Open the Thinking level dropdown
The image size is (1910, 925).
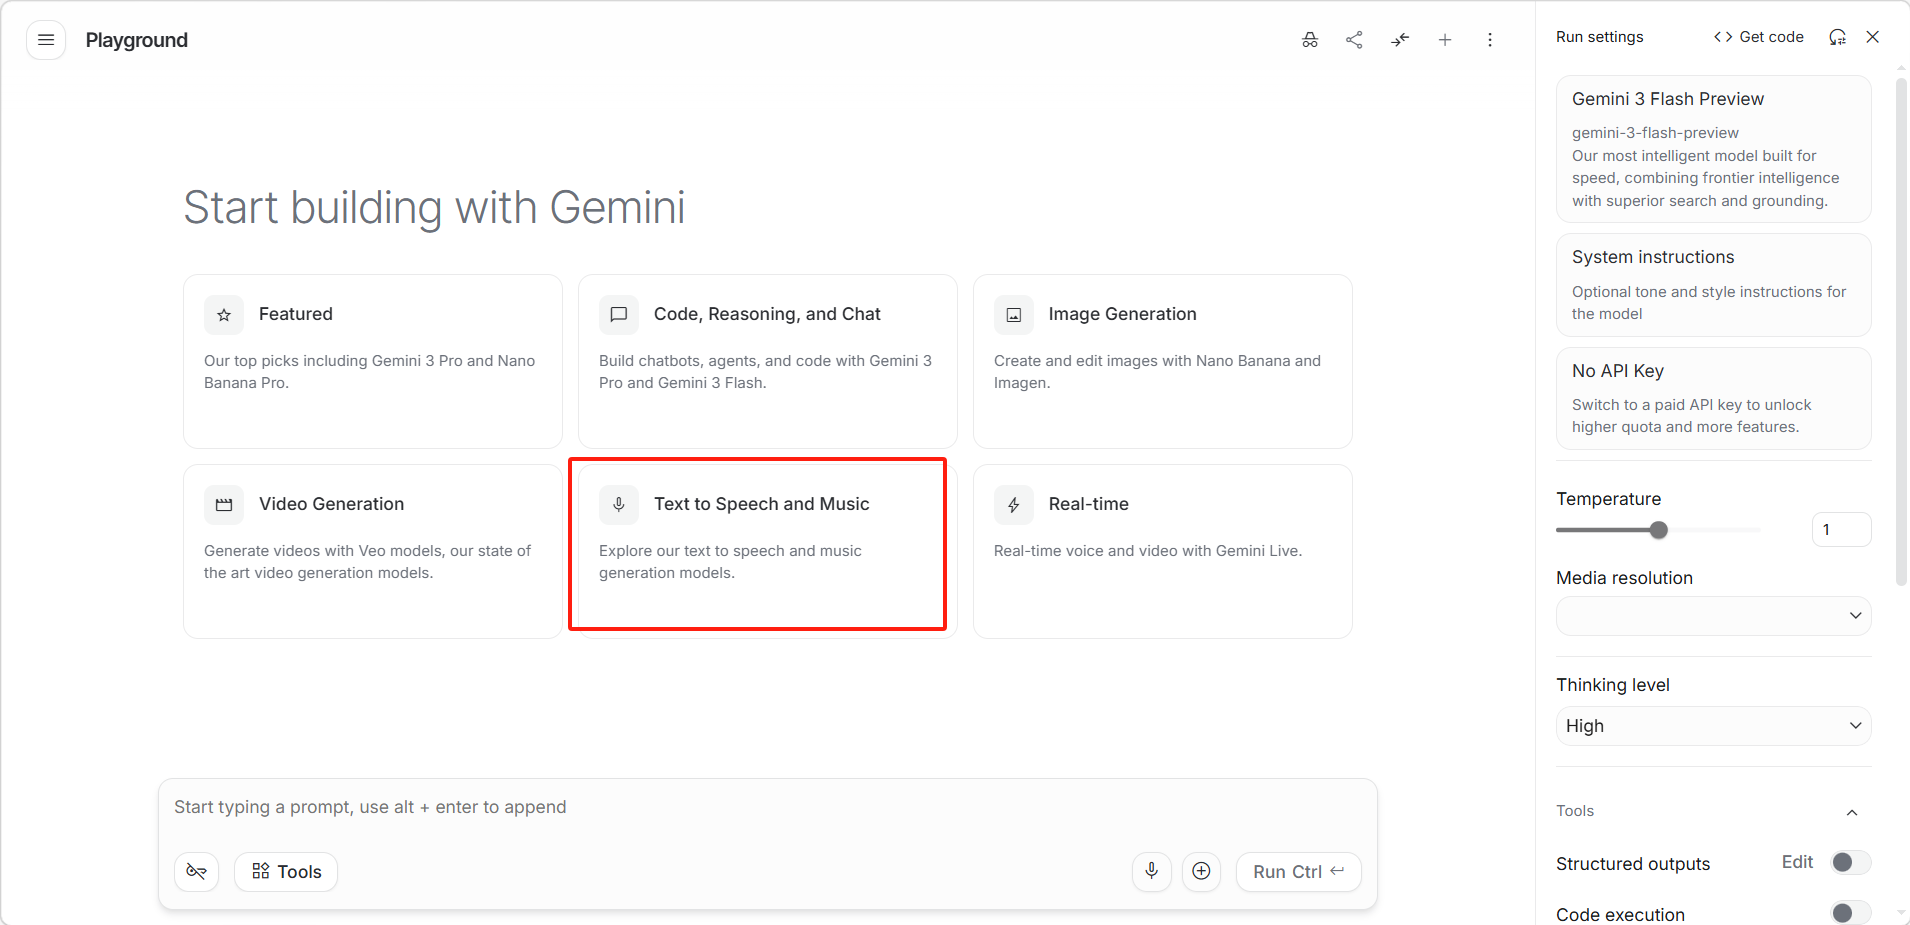(x=1714, y=726)
